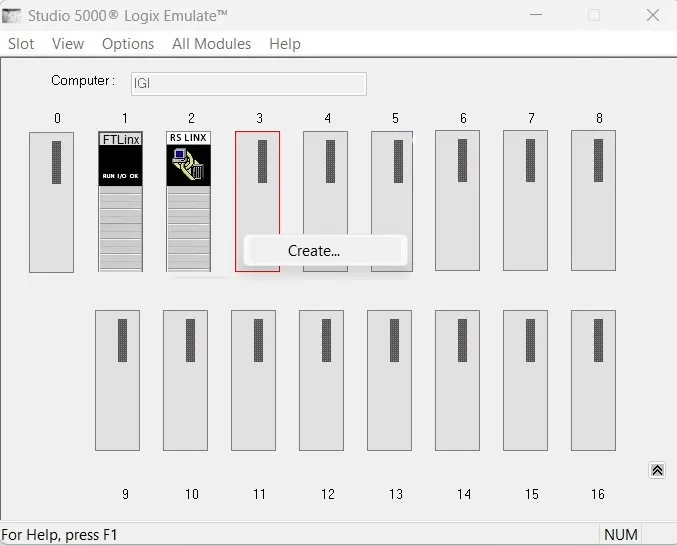Select empty chassis slot 11
The width and height of the screenshot is (677, 546).
(x=253, y=380)
